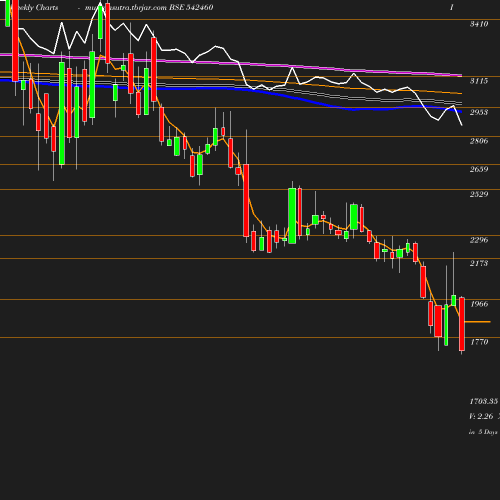Select the 'in 5 Days' text
This screenshot has height=500, width=500.
483,432
